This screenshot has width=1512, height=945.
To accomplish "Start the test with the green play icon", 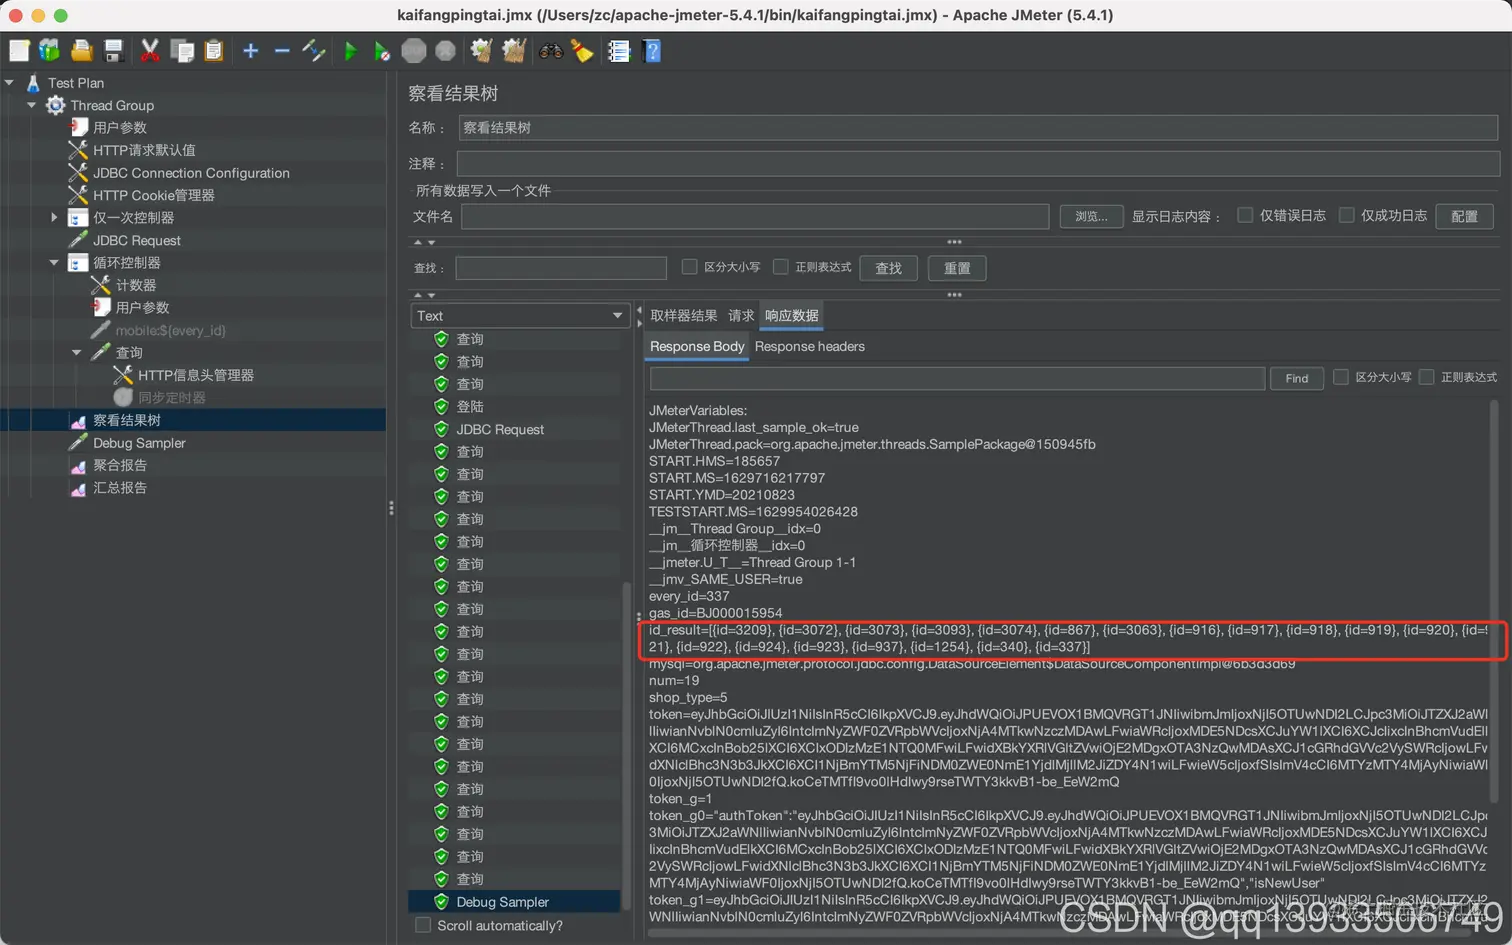I will click(x=351, y=51).
